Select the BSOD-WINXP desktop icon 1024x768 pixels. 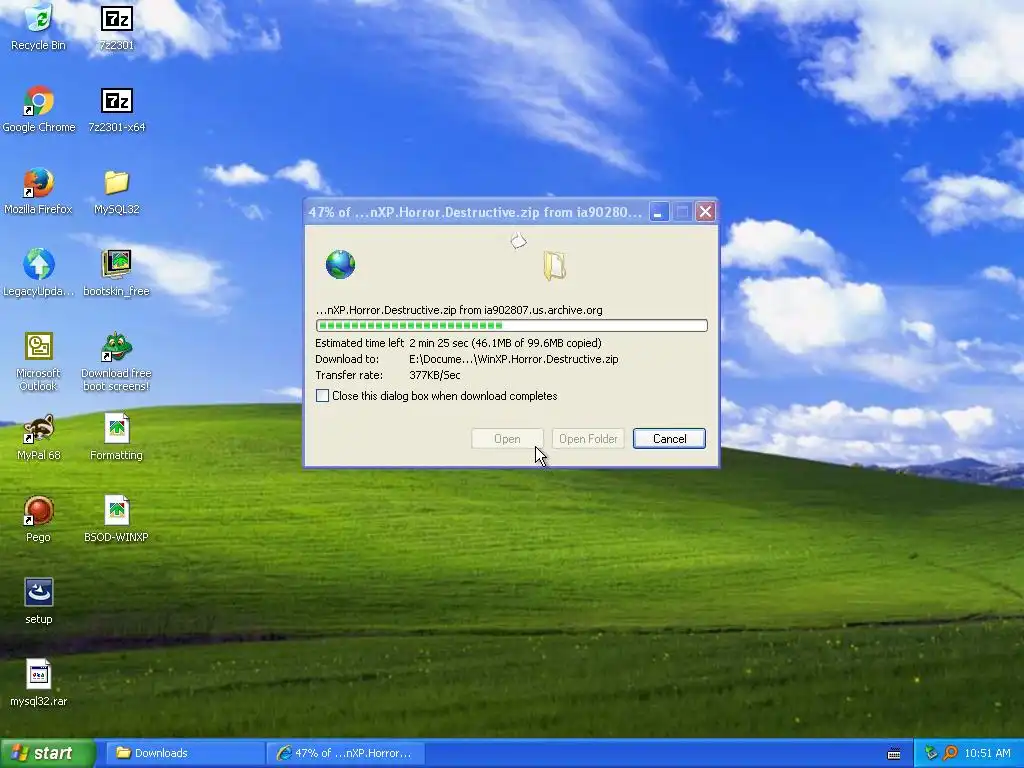click(x=116, y=519)
